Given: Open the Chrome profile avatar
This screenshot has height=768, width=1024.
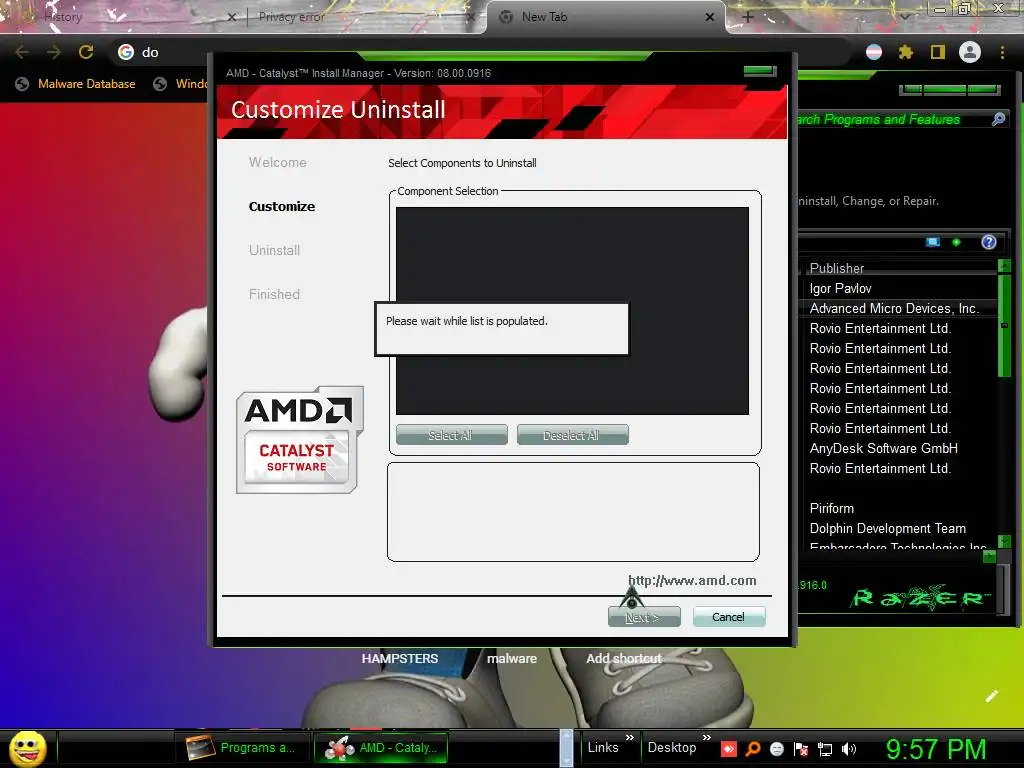Looking at the screenshot, I should click(970, 52).
